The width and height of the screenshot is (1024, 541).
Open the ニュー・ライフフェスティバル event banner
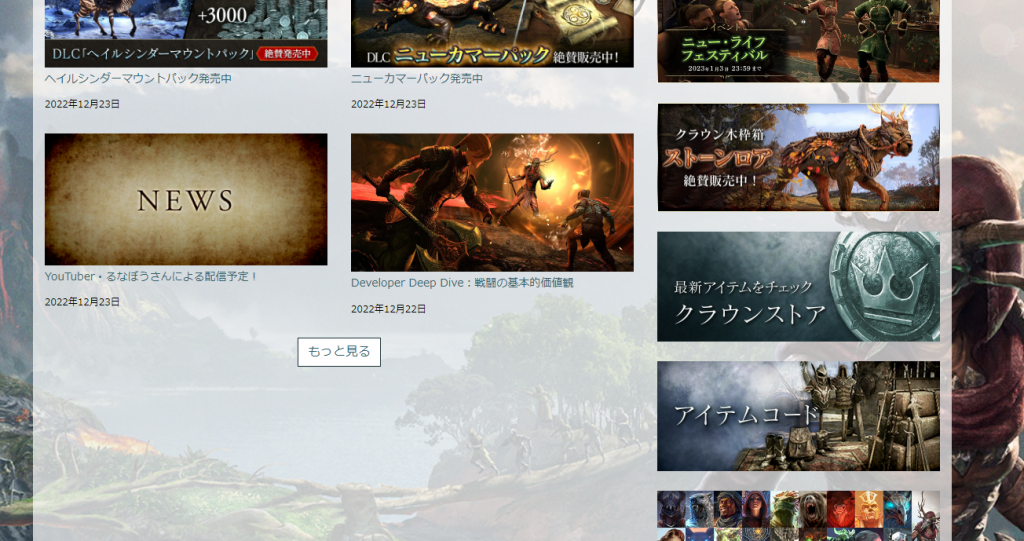pyautogui.click(x=798, y=41)
